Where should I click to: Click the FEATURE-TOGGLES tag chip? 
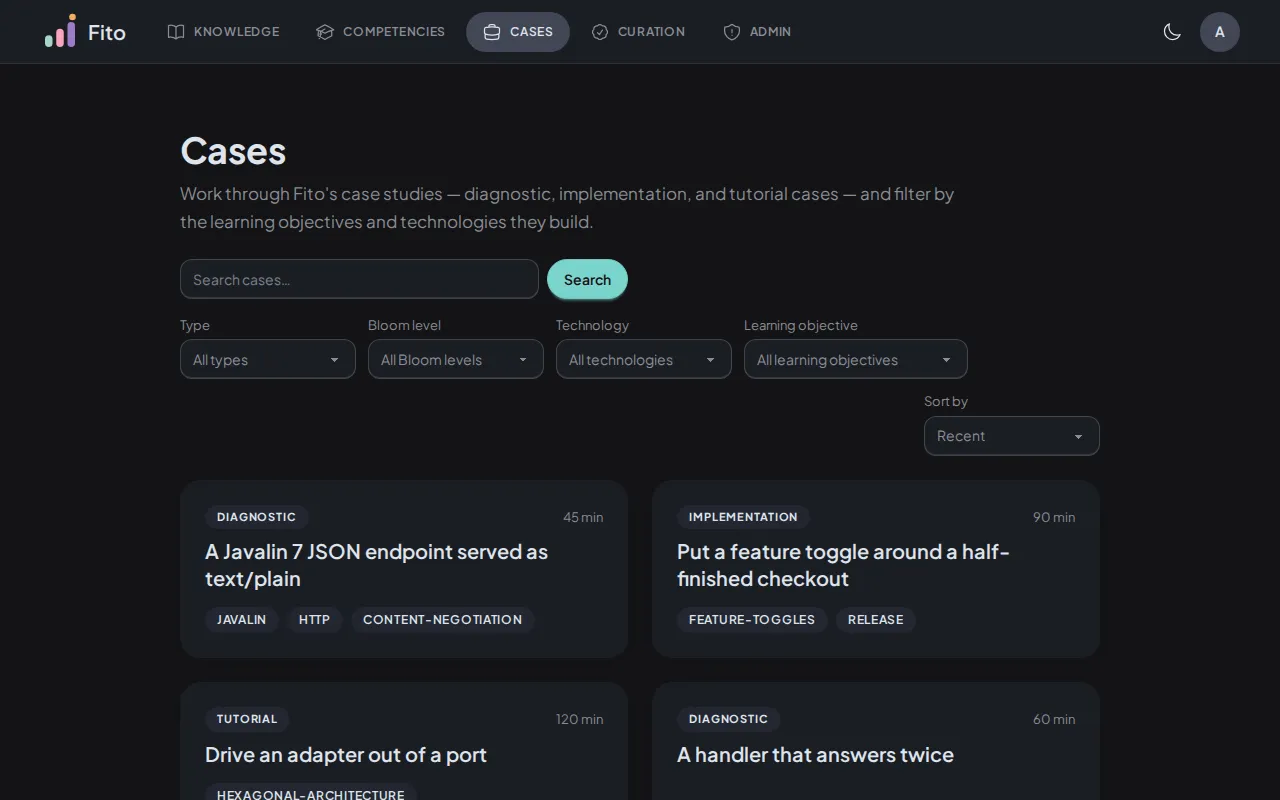(752, 620)
